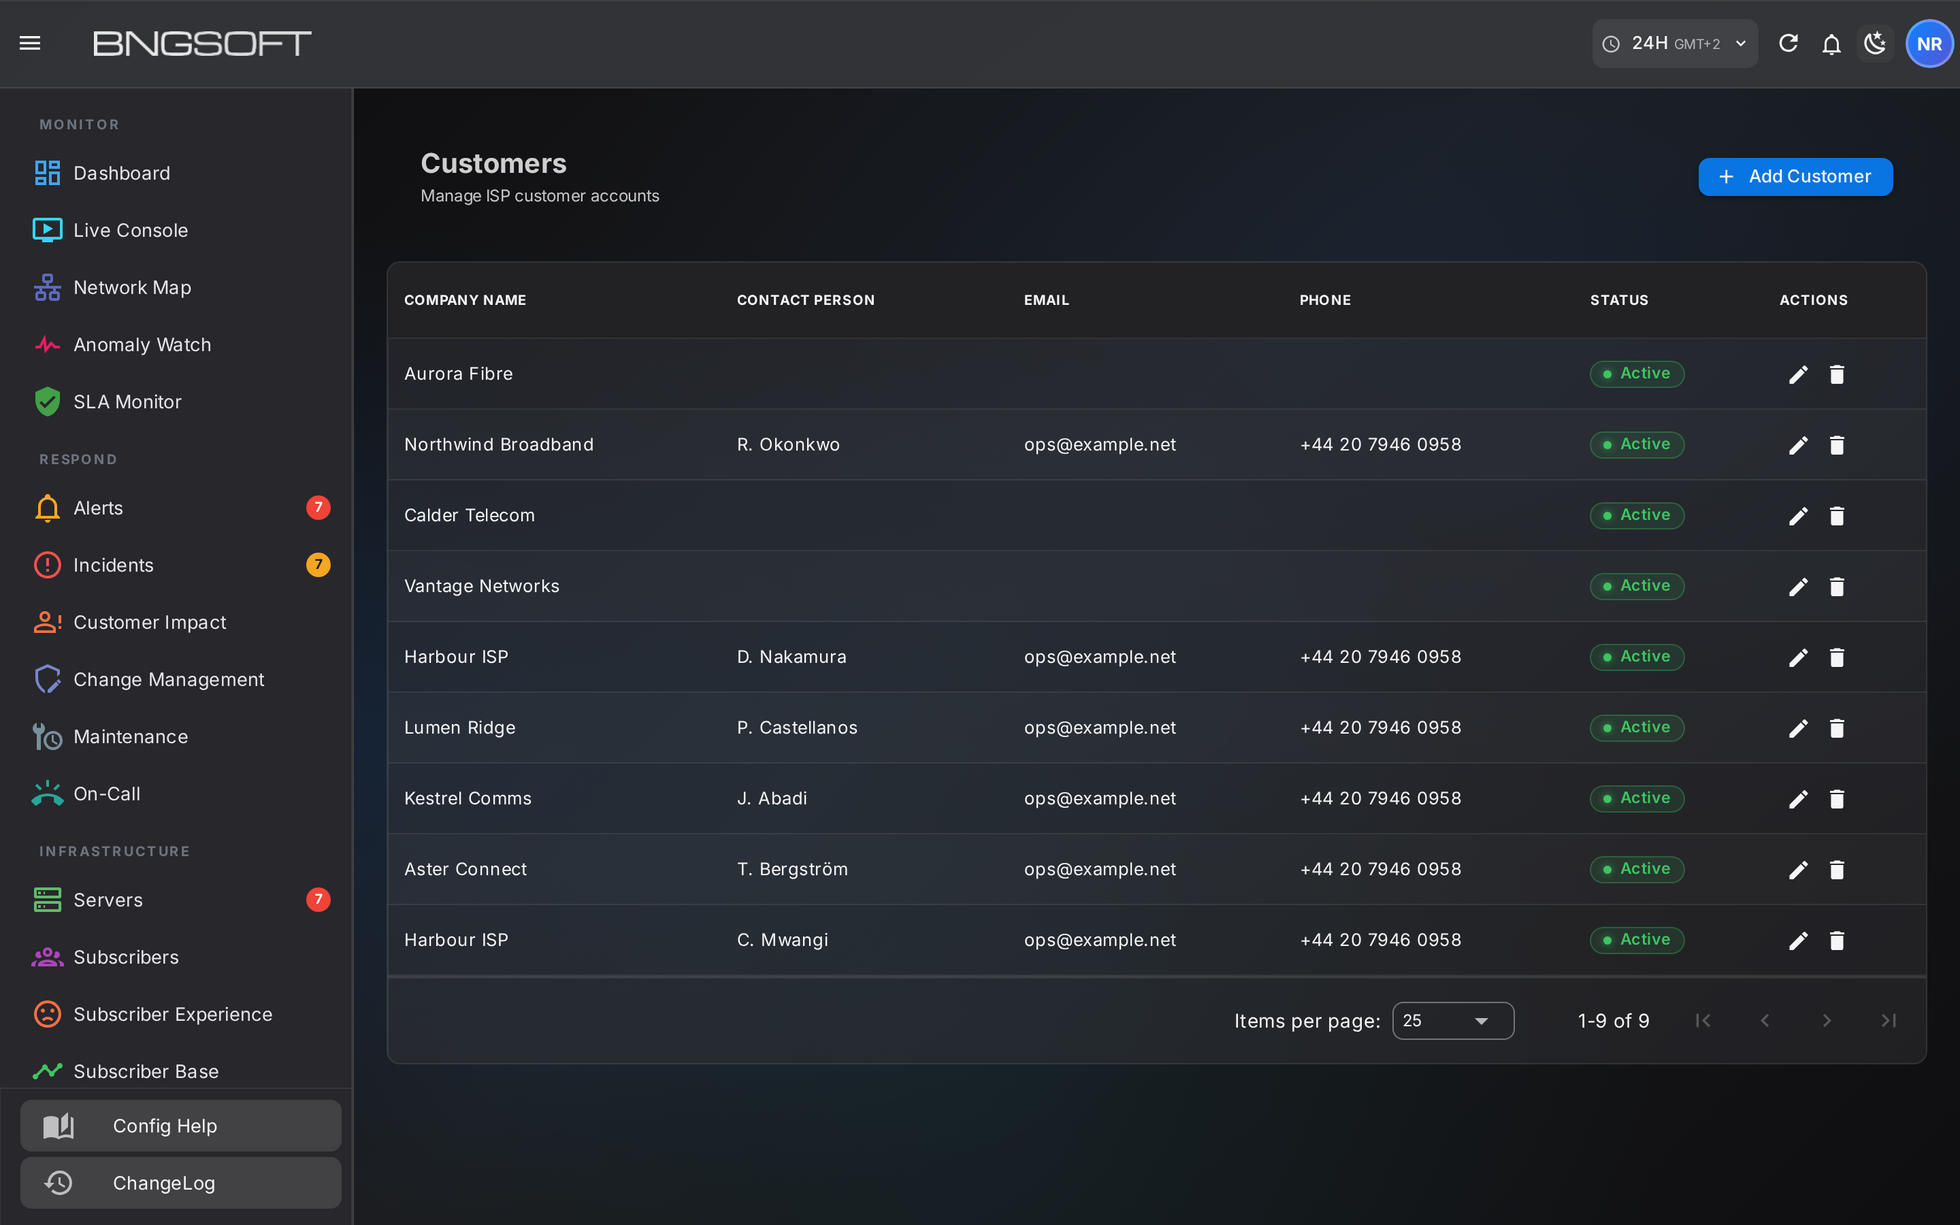The width and height of the screenshot is (1960, 1225).
Task: Edit the Vantage Networks customer
Action: point(1798,587)
